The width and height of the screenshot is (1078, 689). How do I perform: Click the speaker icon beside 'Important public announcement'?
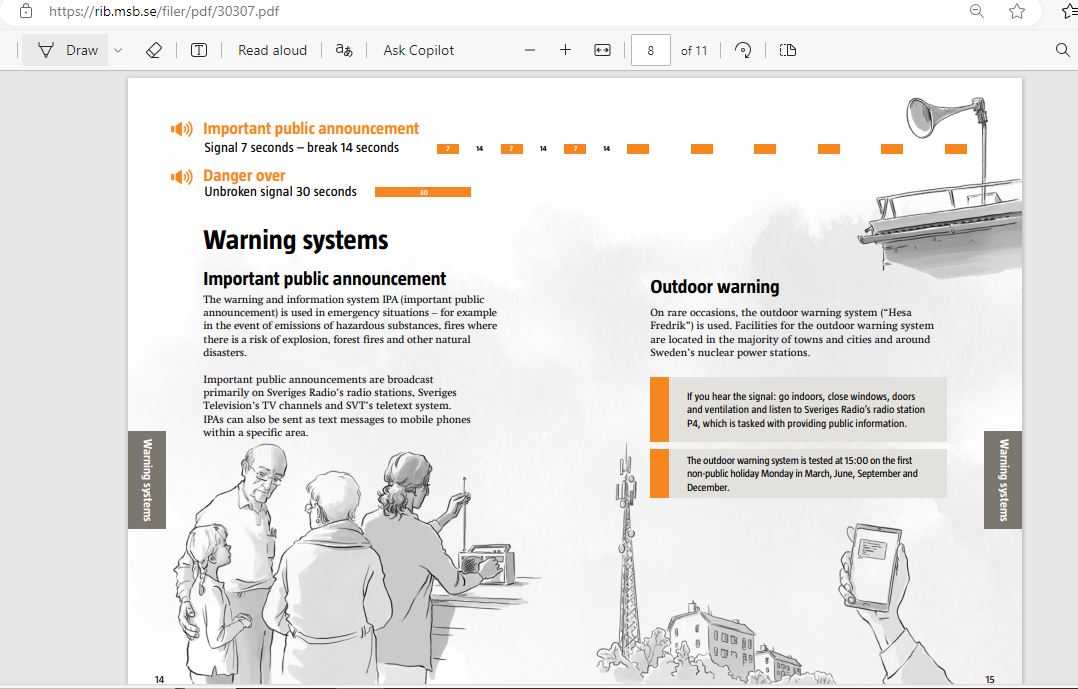tap(182, 129)
